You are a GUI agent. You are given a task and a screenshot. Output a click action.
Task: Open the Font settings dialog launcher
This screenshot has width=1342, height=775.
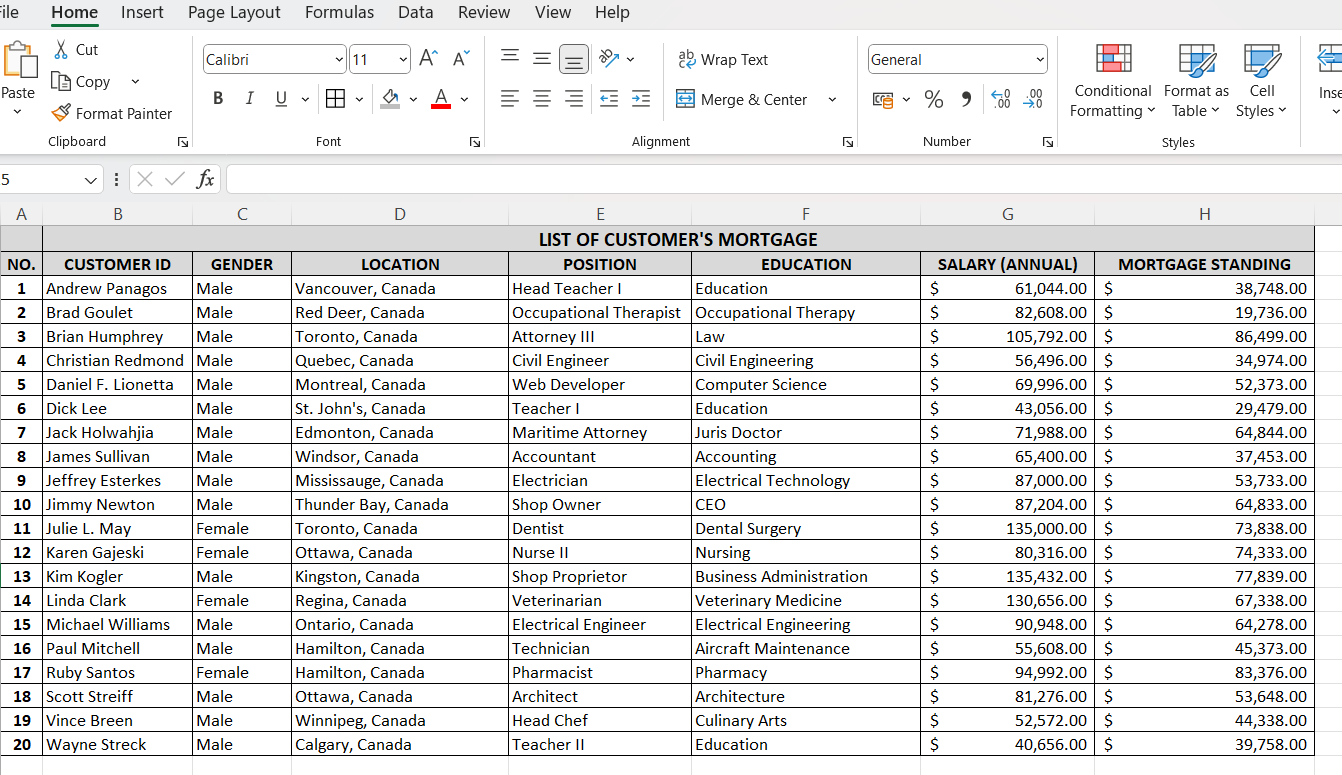click(x=475, y=142)
